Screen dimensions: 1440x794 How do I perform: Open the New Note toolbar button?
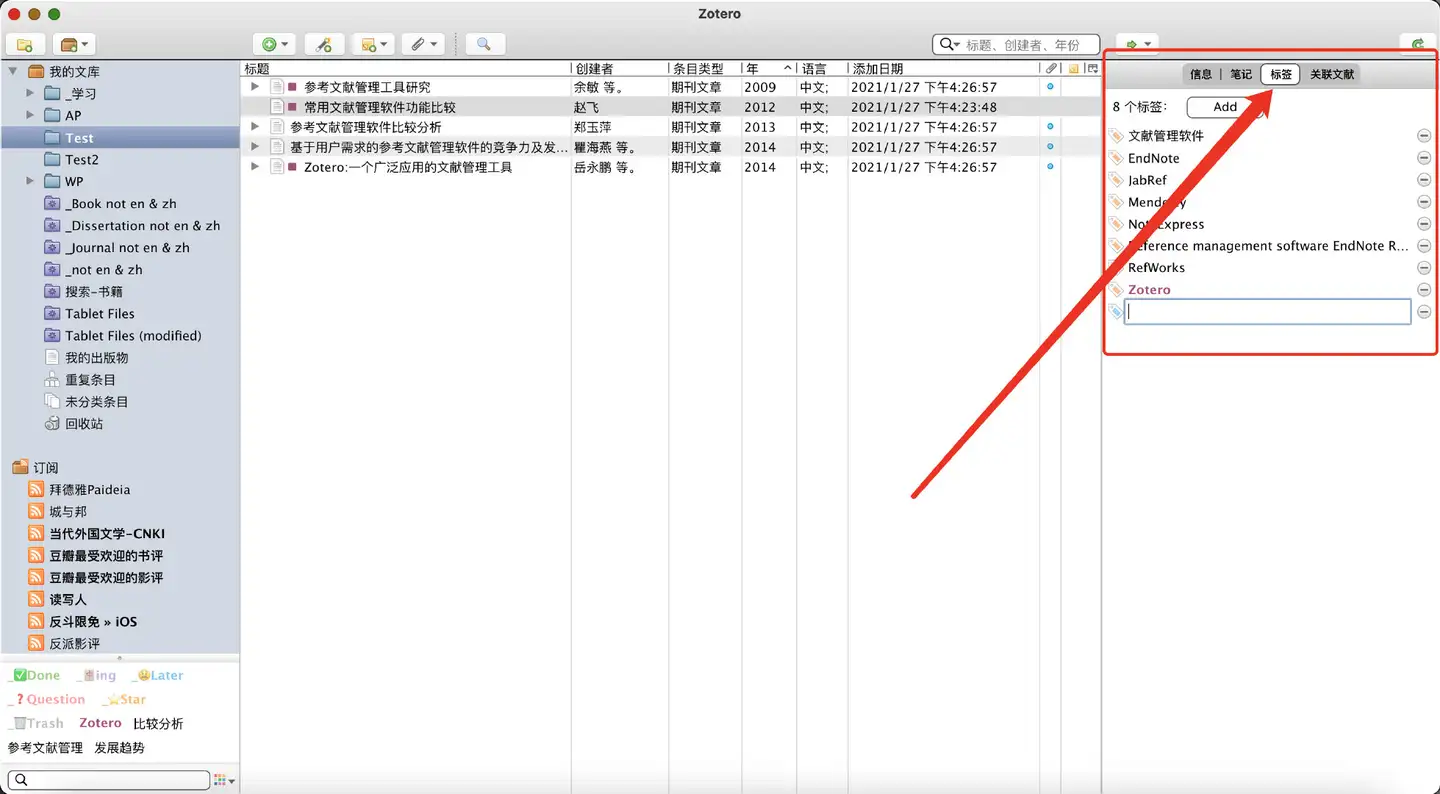click(373, 44)
